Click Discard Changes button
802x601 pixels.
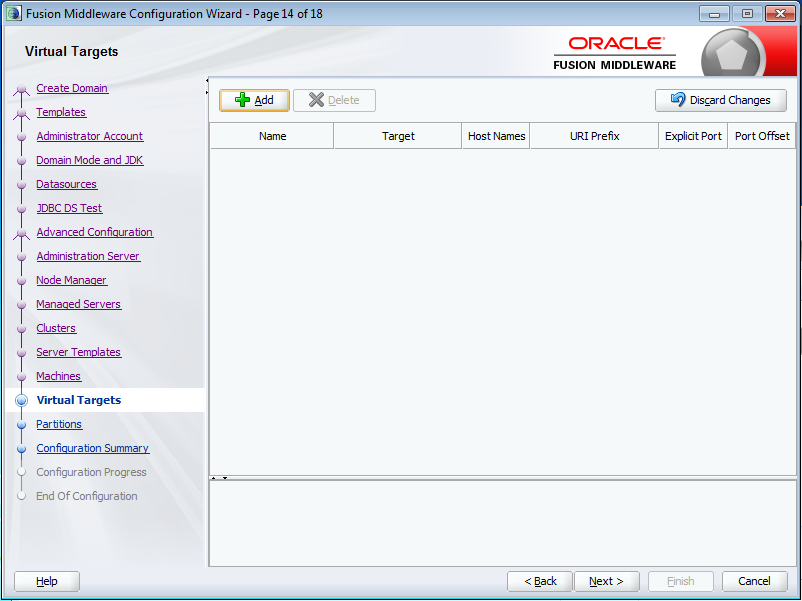721,100
